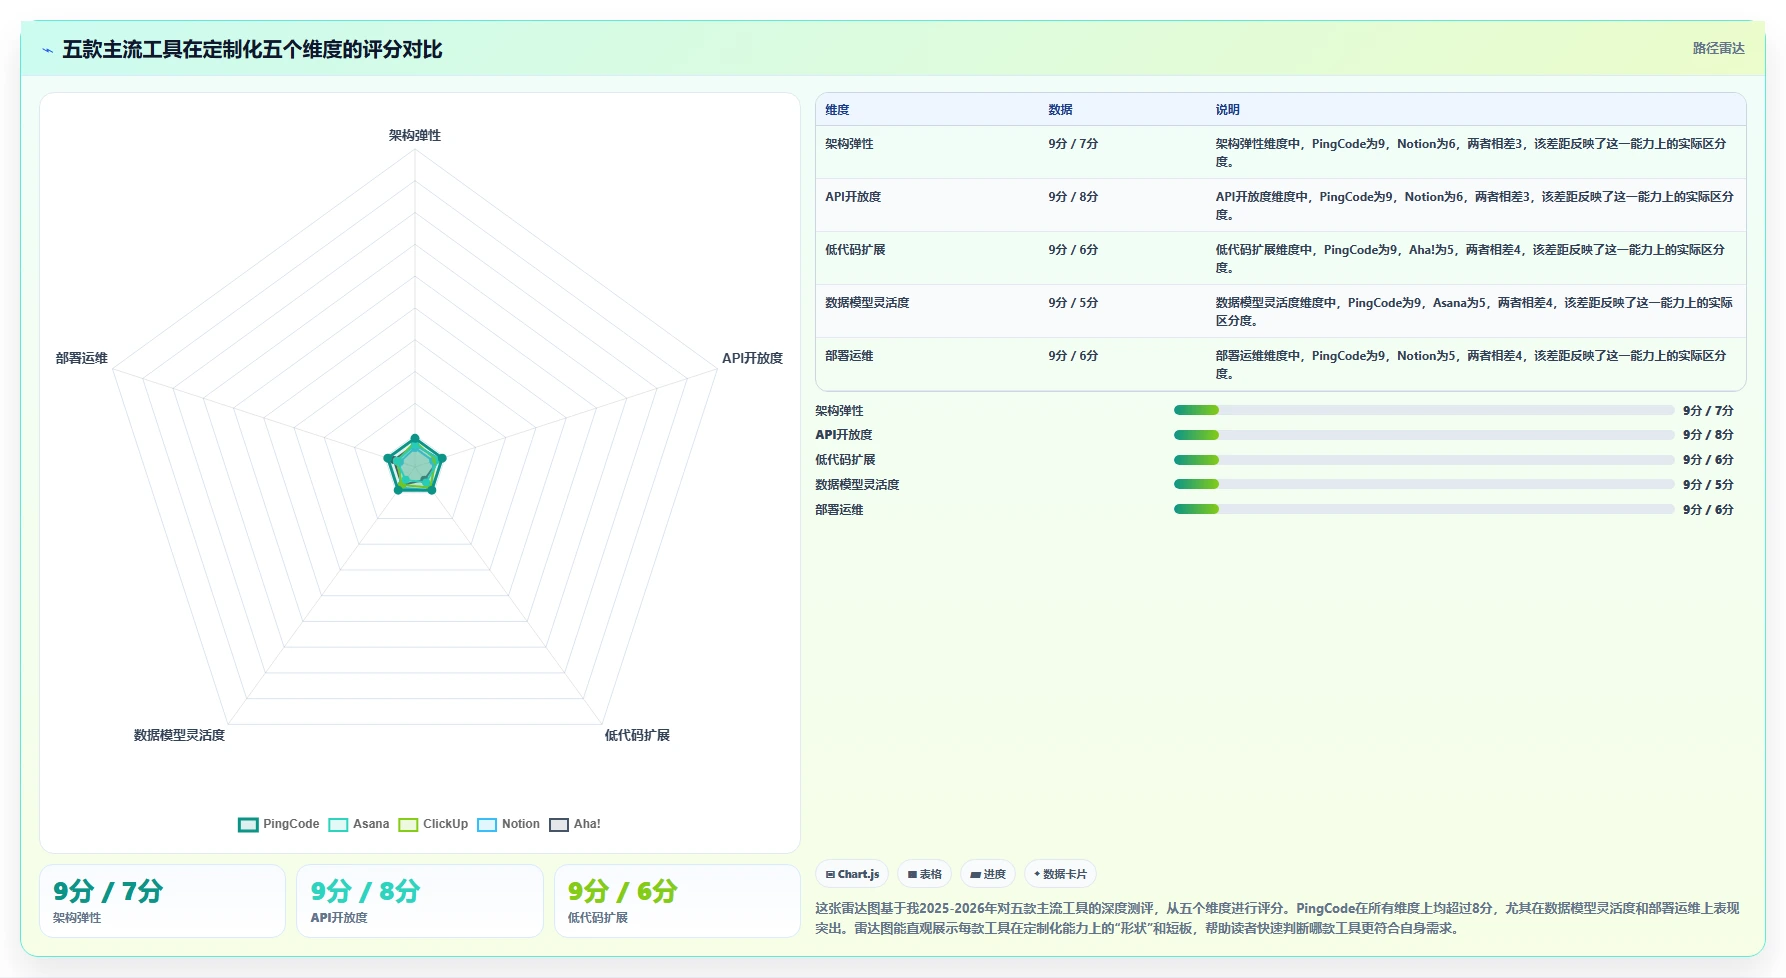This screenshot has height=978, width=1786.
Task: Click the radar chart data polygon
Action: [x=415, y=466]
